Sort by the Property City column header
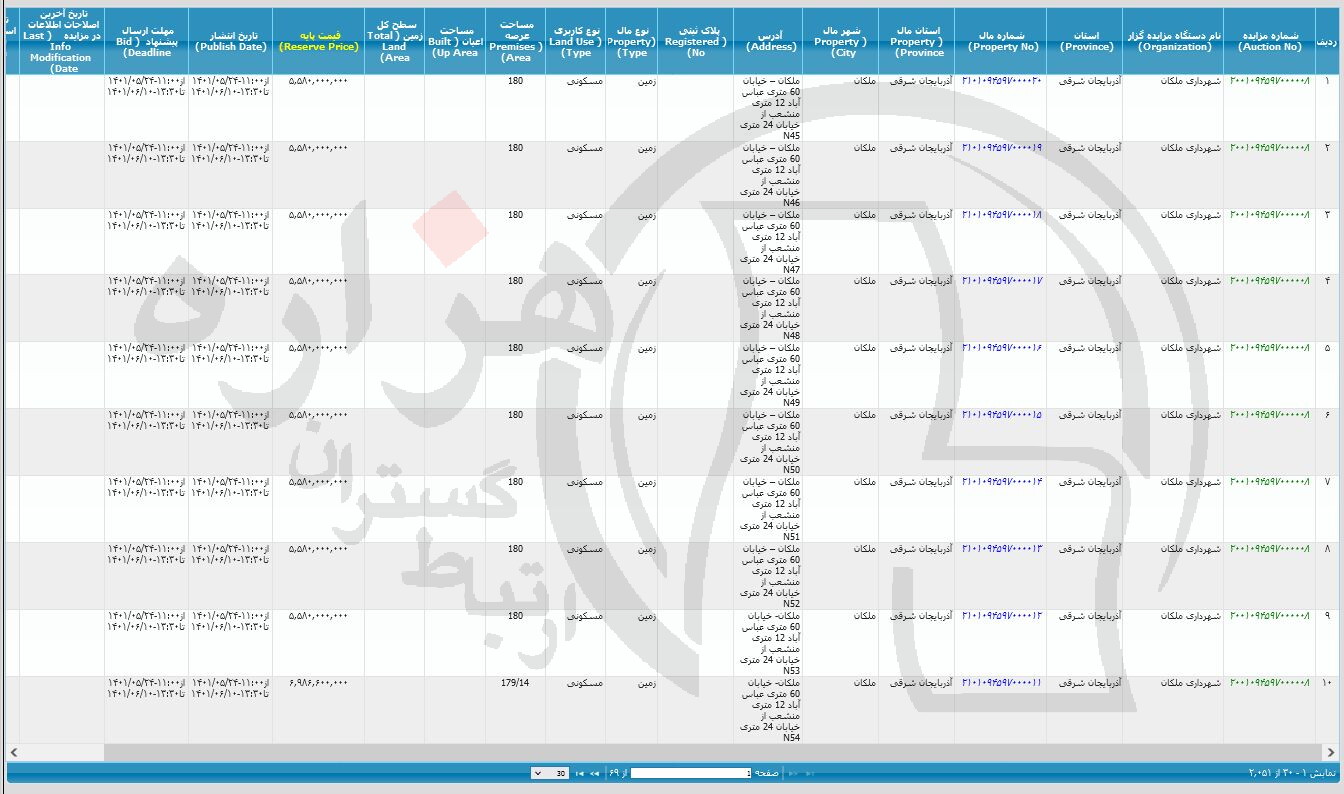The width and height of the screenshot is (1344, 794). pyautogui.click(x=840, y=41)
